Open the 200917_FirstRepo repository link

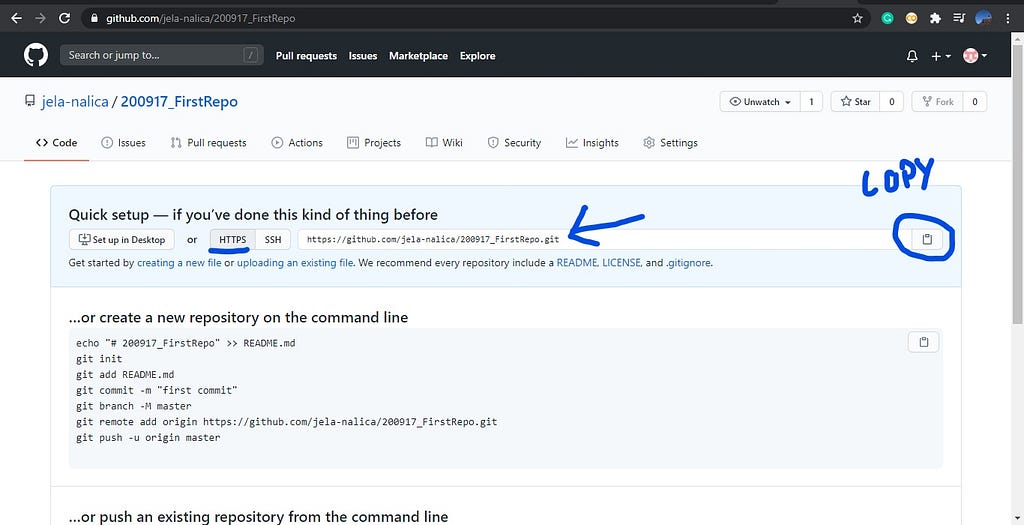pyautogui.click(x=179, y=102)
